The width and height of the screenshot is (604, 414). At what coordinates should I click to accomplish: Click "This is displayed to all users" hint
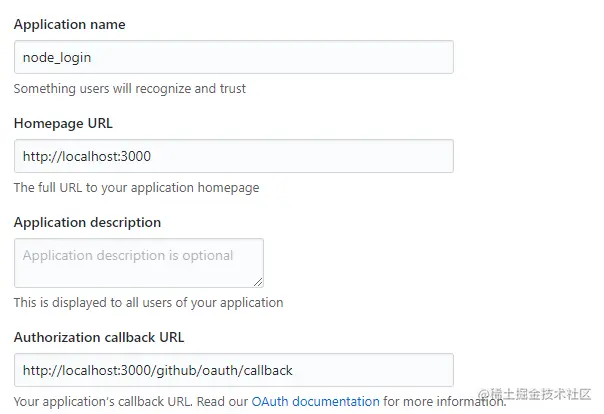point(148,302)
